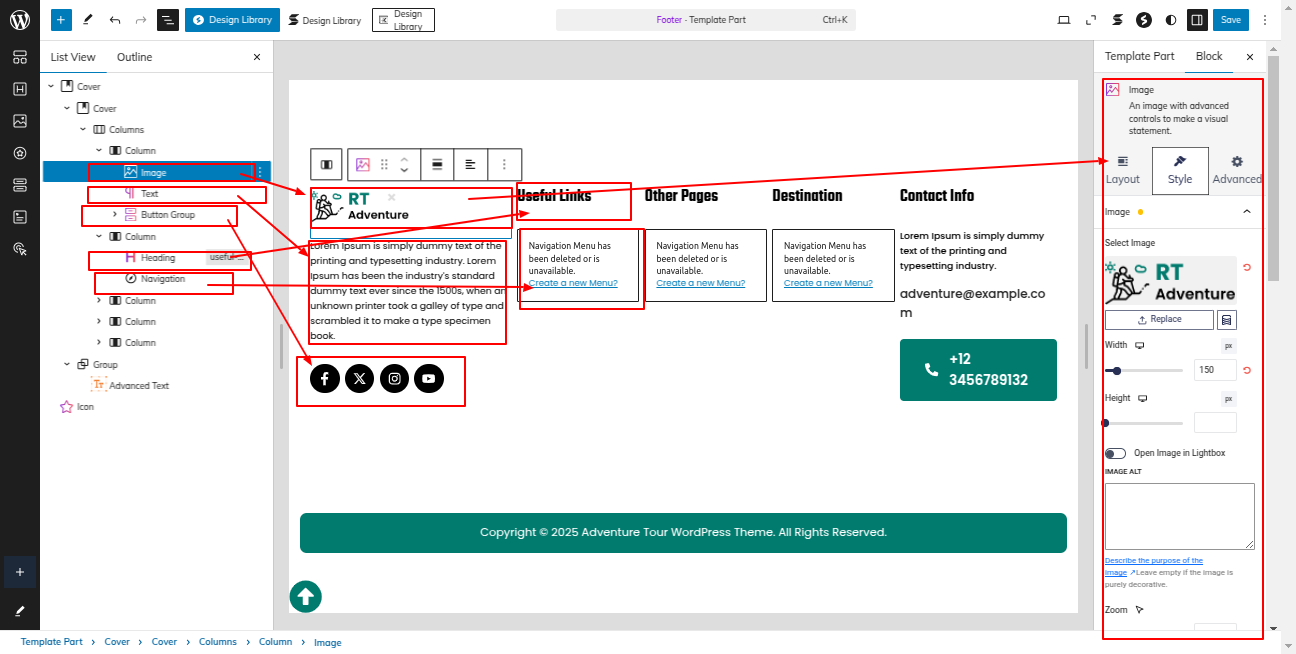Open the Advanced tab in block settings
This screenshot has width=1296, height=654.
pos(1236,170)
